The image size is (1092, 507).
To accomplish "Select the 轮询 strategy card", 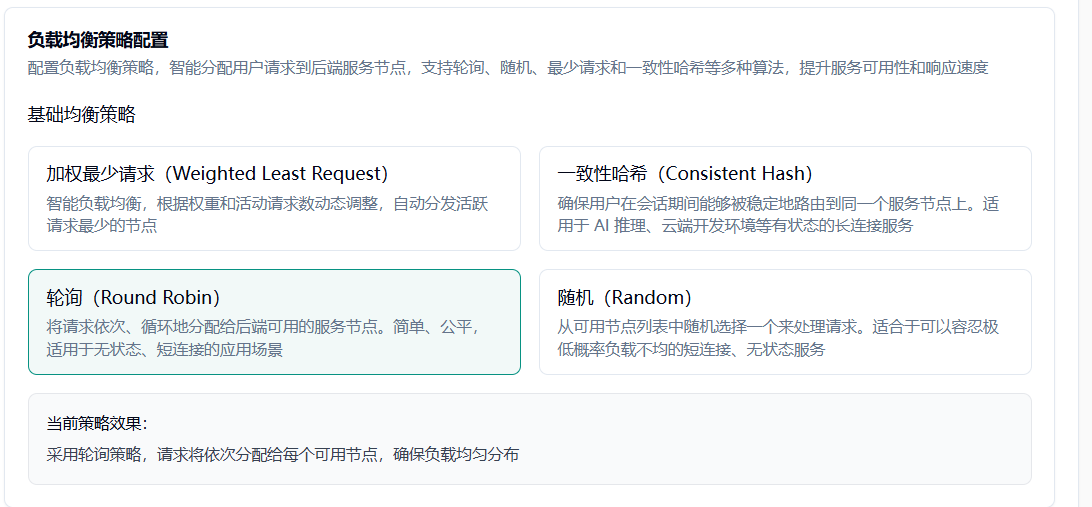I will [x=274, y=322].
